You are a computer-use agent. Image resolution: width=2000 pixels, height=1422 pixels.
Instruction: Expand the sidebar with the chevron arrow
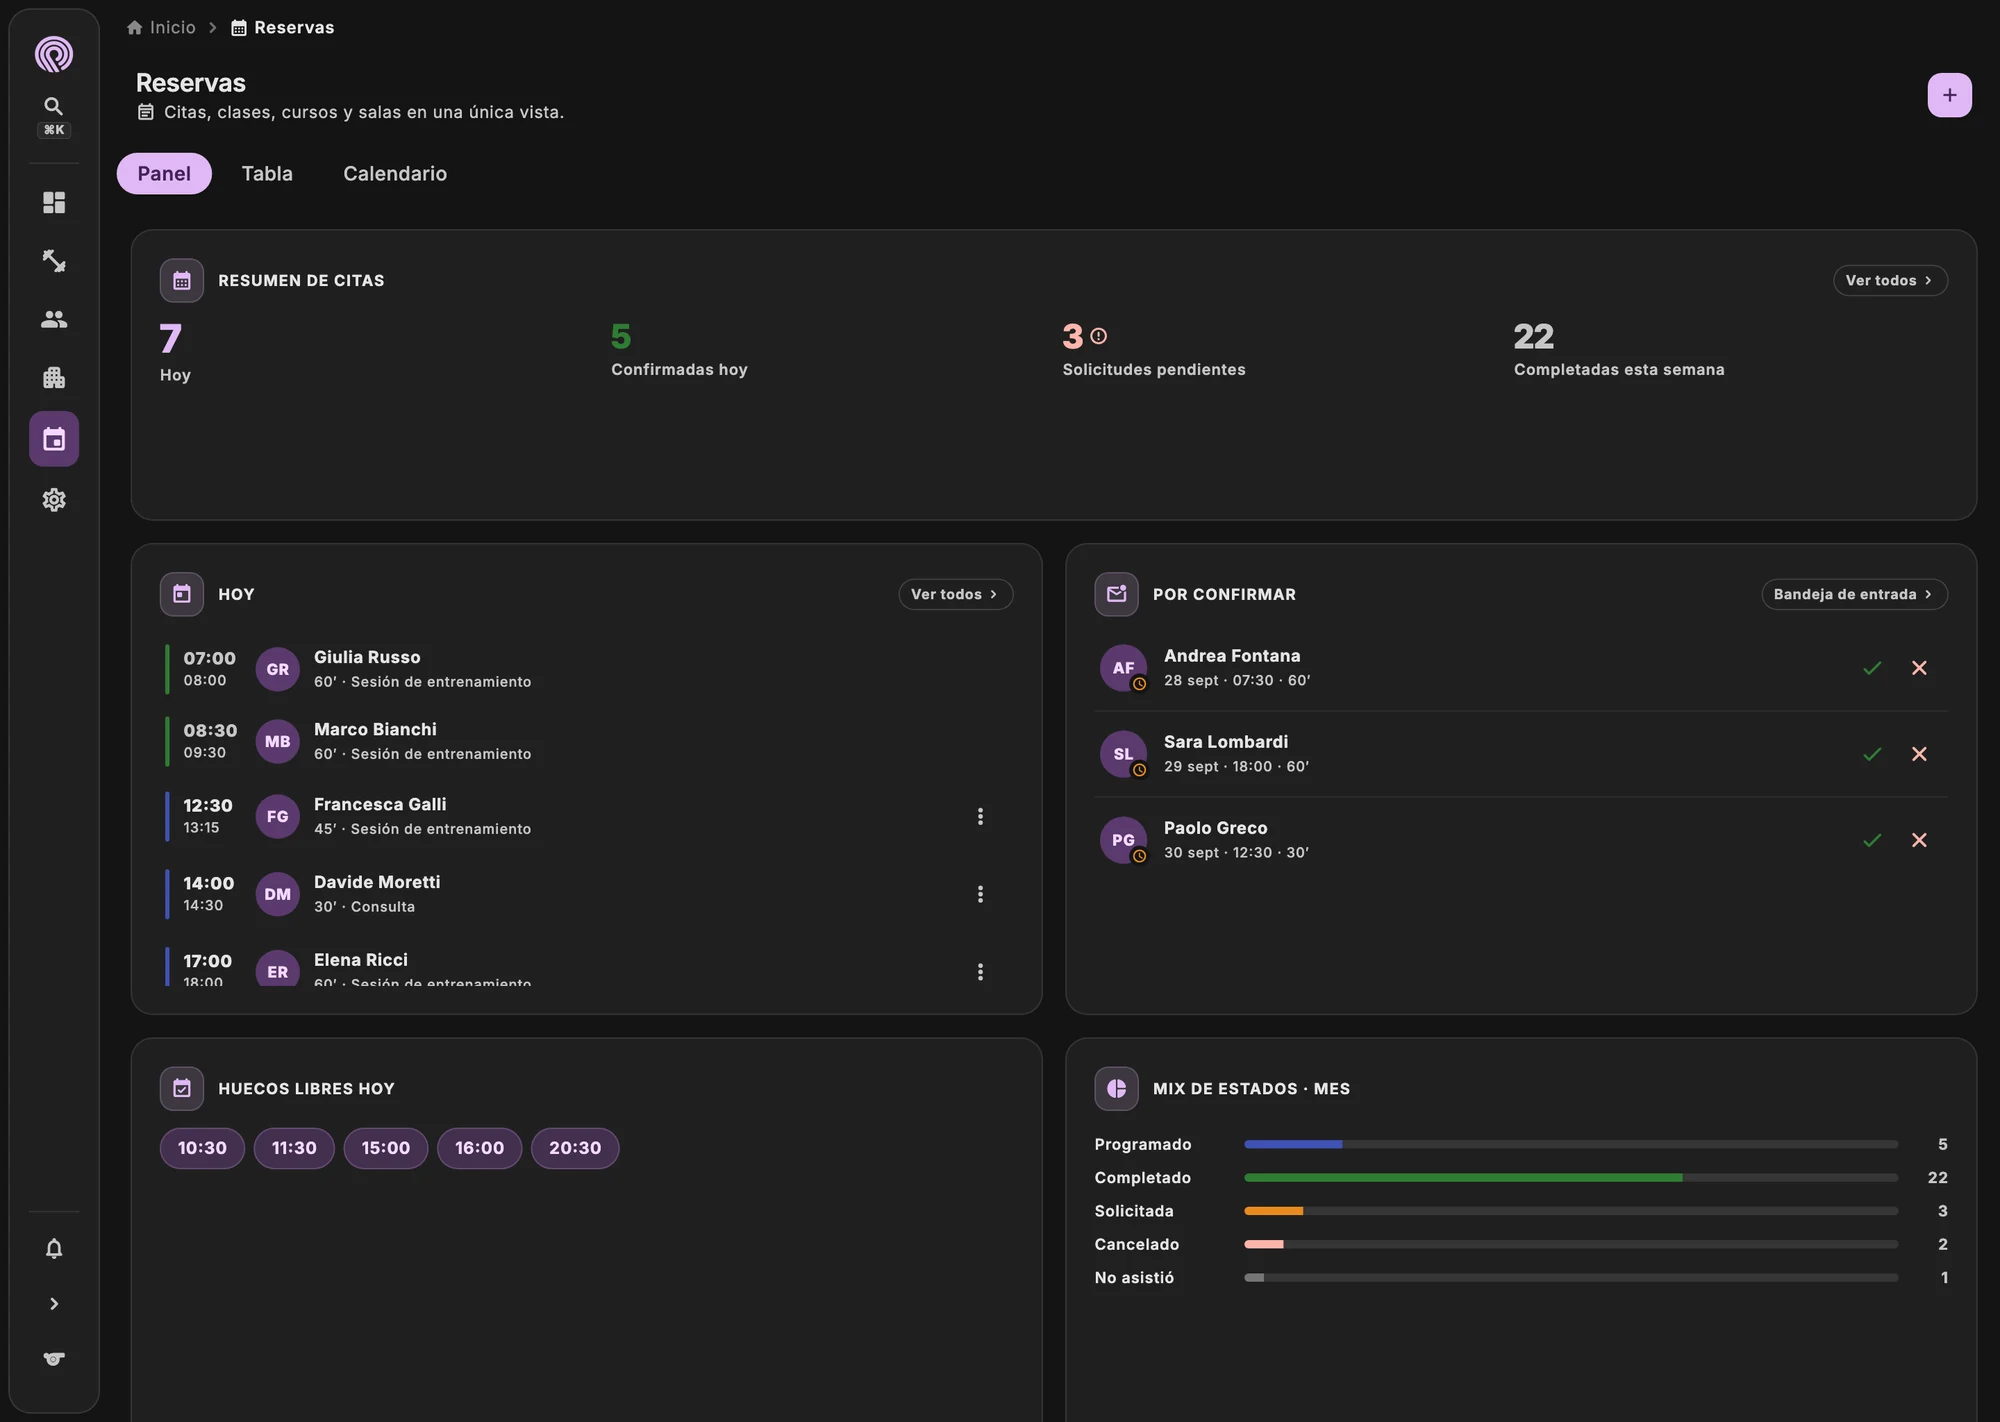pyautogui.click(x=54, y=1304)
